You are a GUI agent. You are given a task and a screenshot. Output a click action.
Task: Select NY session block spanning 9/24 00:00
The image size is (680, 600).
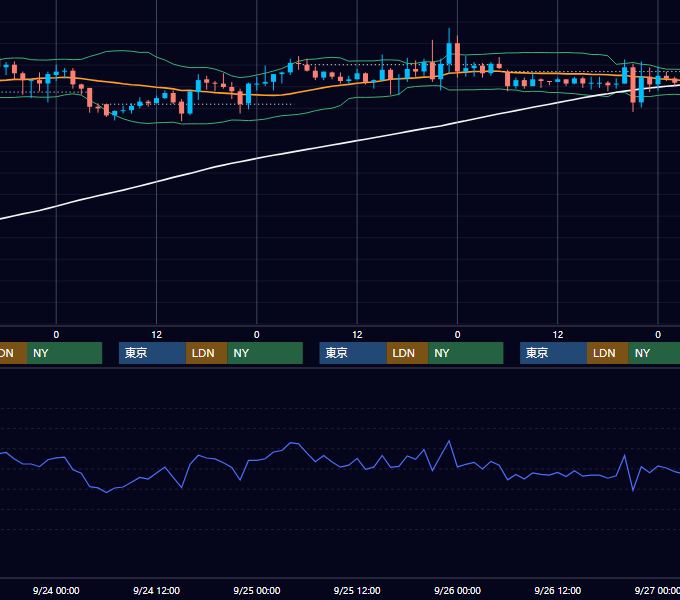pos(64,353)
